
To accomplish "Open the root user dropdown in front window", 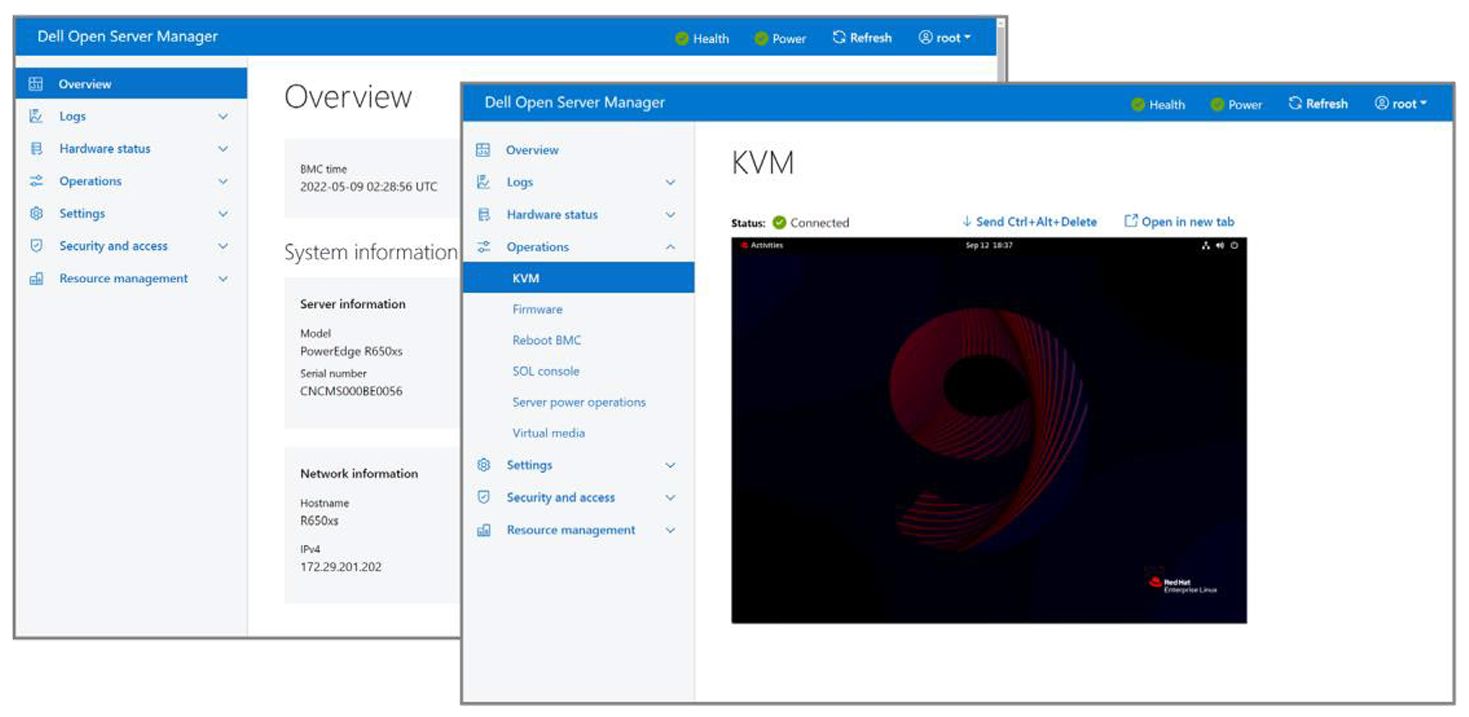I will coord(1400,104).
